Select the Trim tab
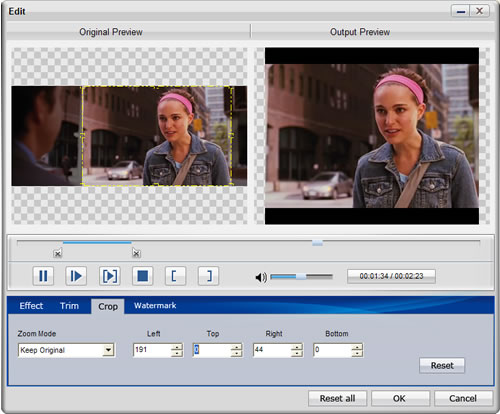This screenshot has width=500, height=414. pyautogui.click(x=69, y=306)
